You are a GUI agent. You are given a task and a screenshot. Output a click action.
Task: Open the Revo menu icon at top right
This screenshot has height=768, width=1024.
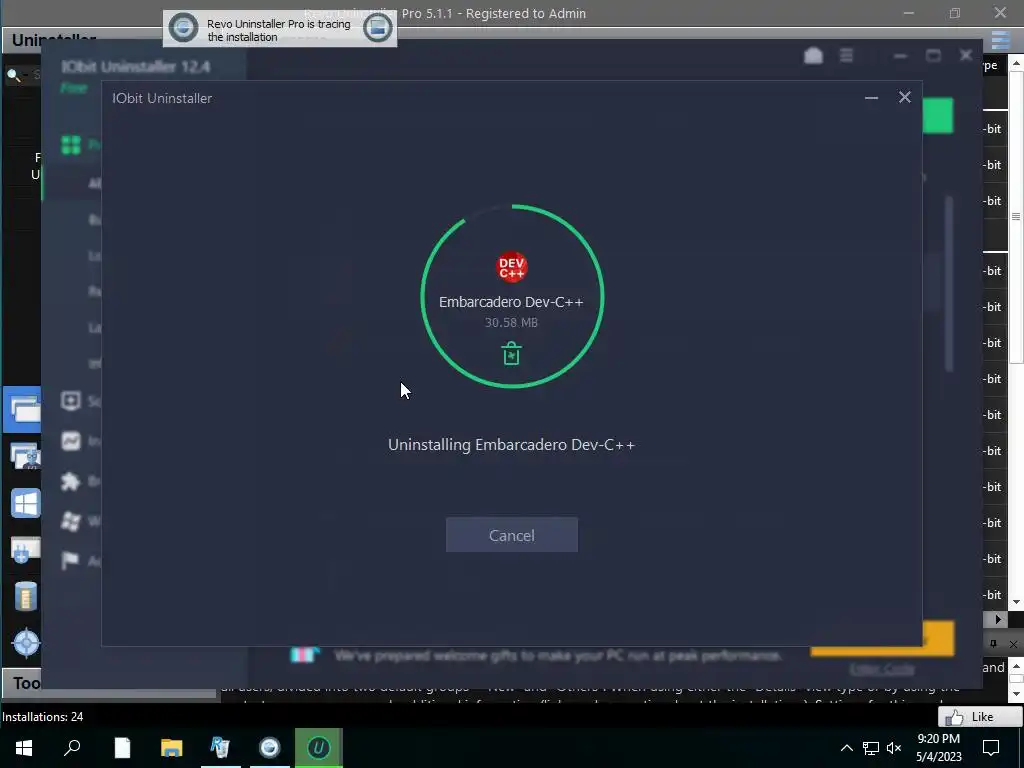(1001, 40)
